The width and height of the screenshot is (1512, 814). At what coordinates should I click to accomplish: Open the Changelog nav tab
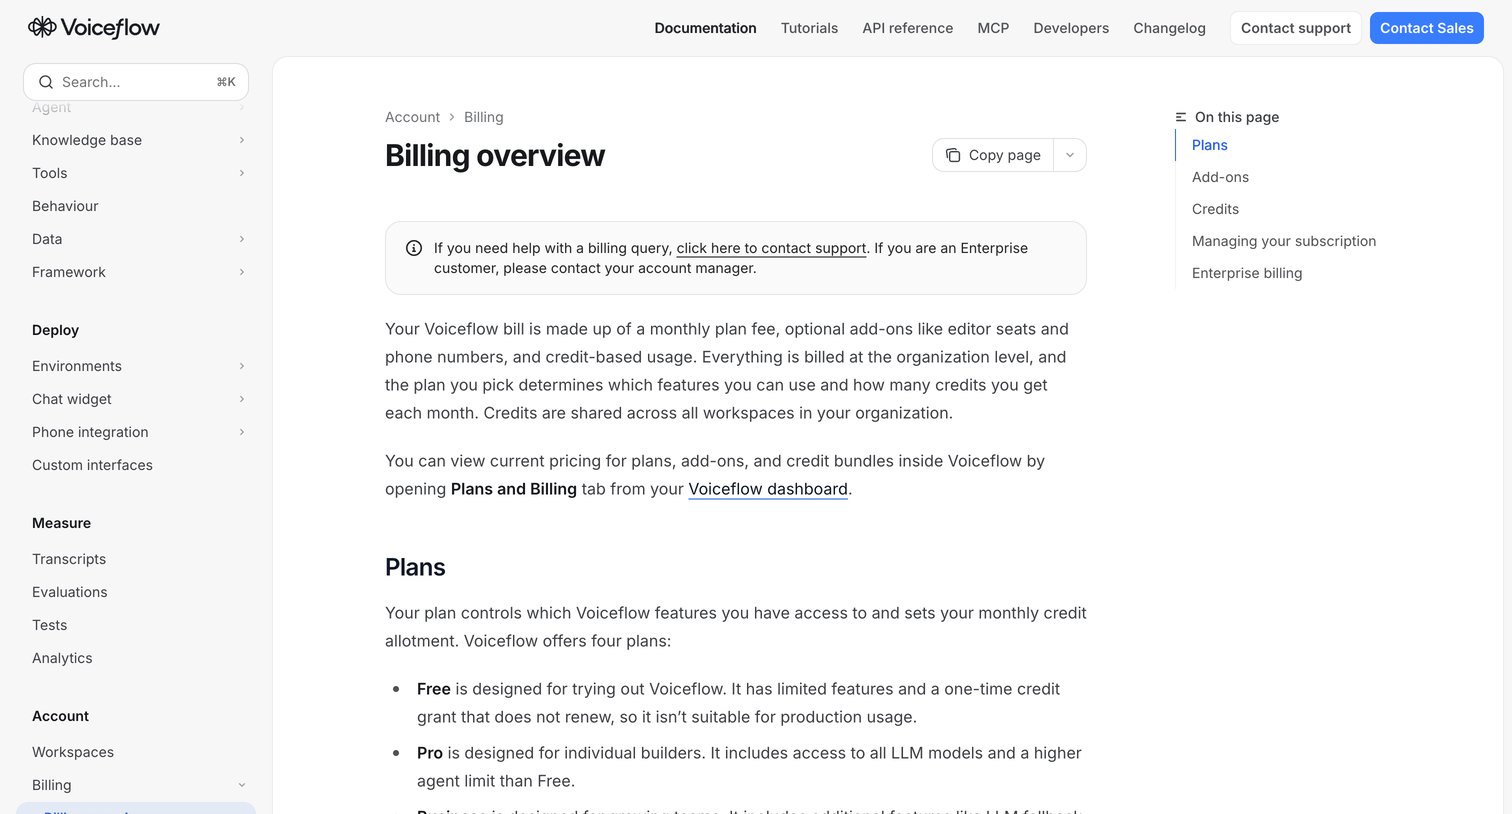click(x=1169, y=28)
